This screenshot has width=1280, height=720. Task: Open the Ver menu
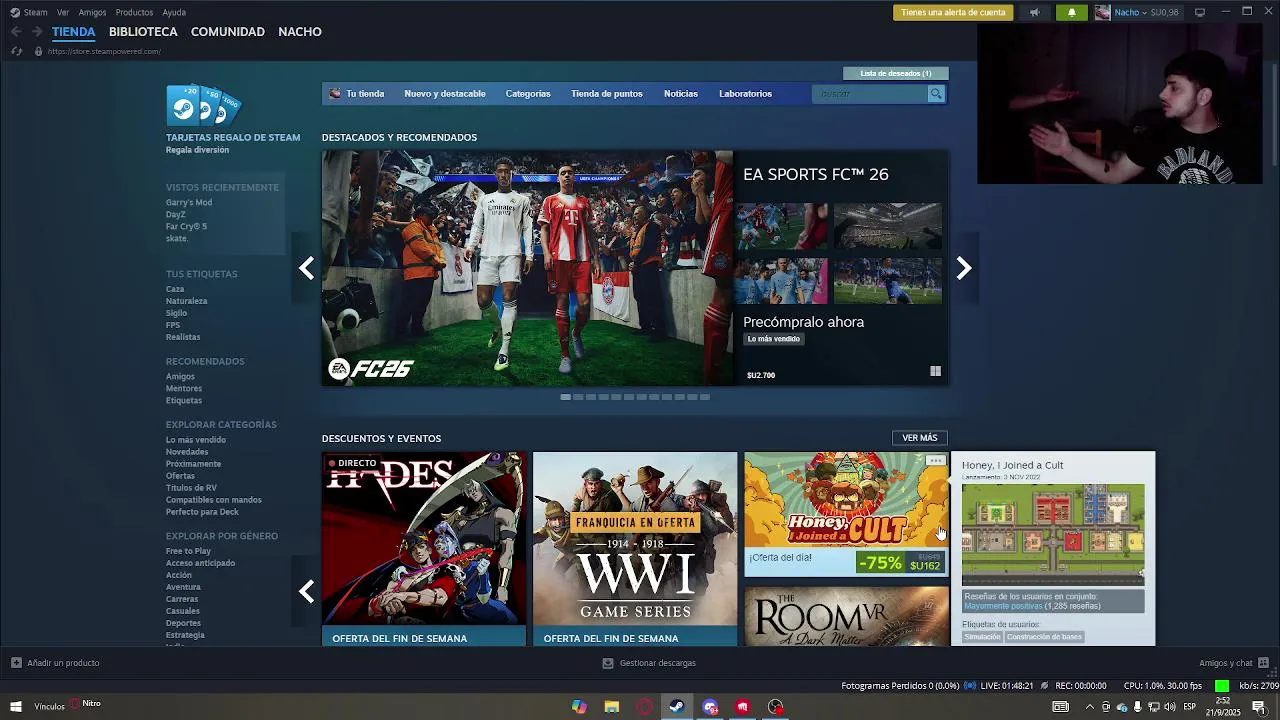click(x=63, y=12)
